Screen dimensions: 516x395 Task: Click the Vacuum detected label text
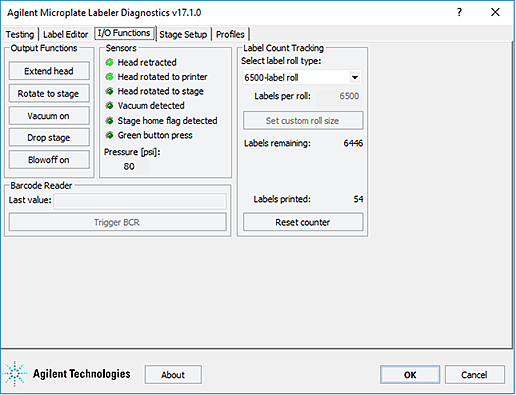coord(151,106)
